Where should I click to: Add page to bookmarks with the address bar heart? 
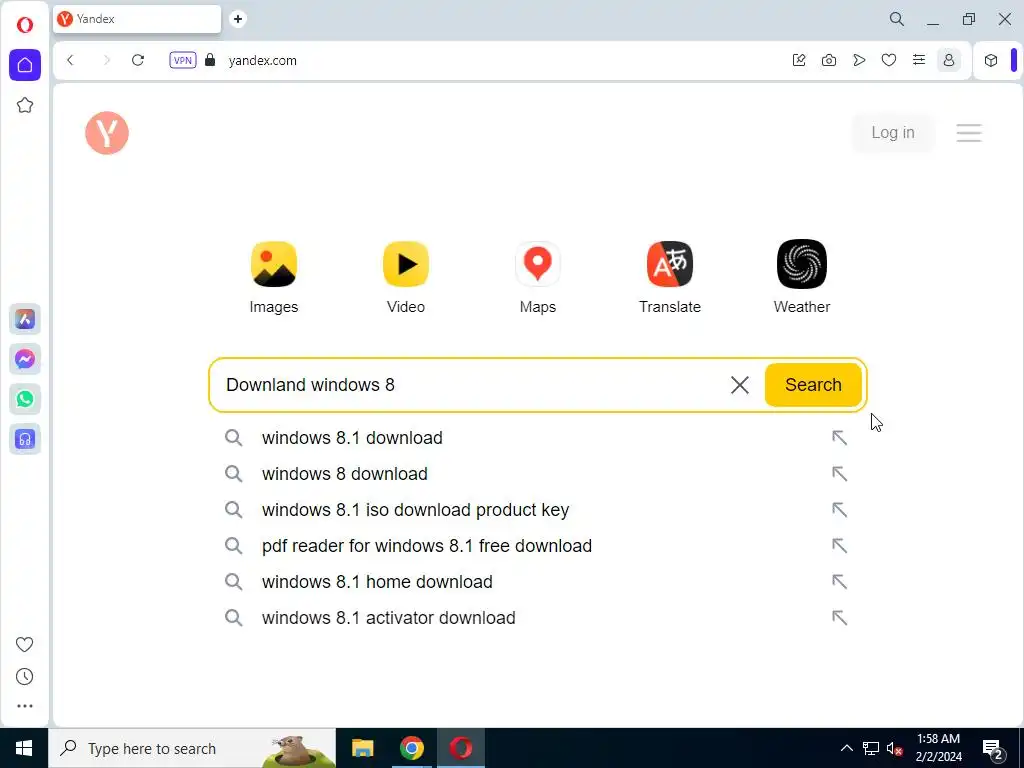coord(889,60)
